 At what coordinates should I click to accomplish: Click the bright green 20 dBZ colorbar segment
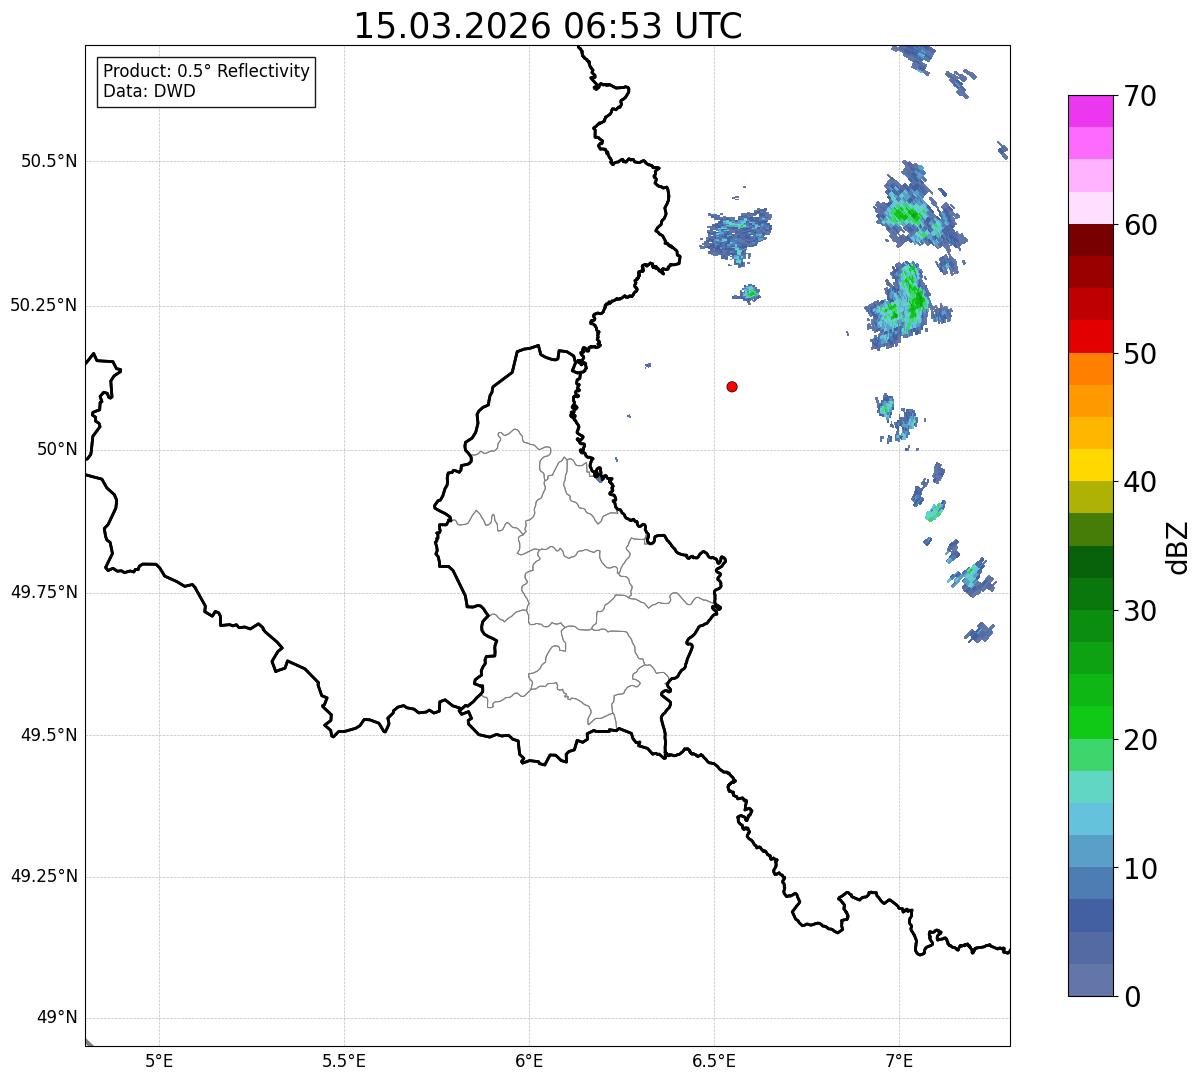[1091, 722]
